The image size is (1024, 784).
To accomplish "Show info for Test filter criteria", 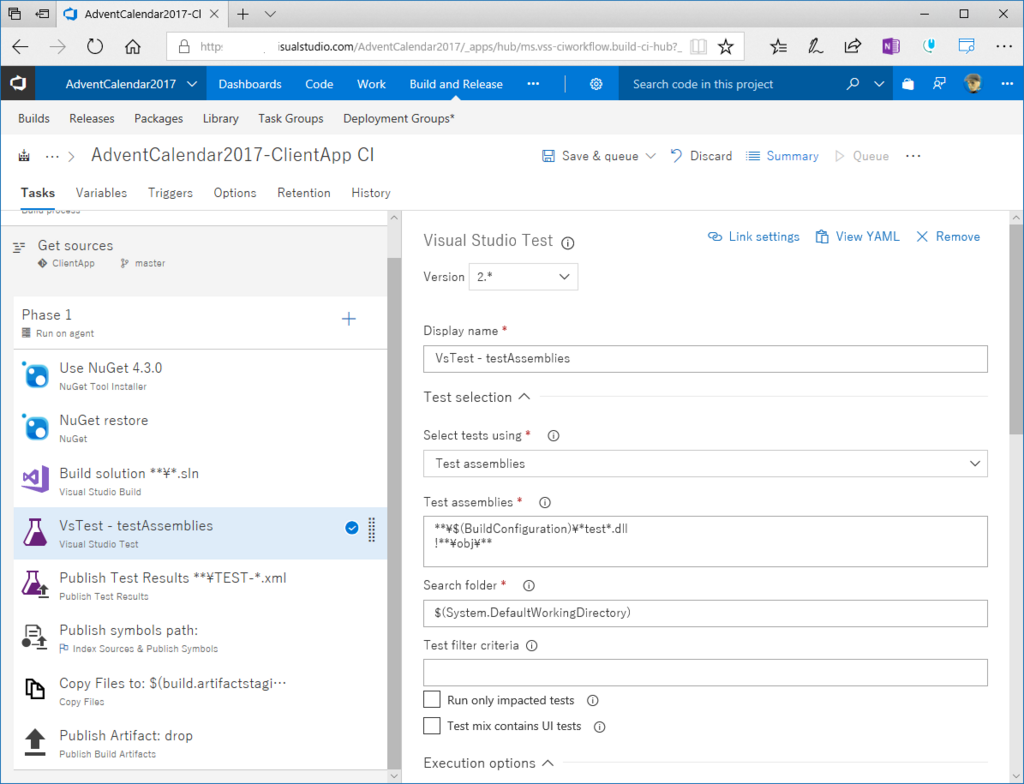I will 532,646.
